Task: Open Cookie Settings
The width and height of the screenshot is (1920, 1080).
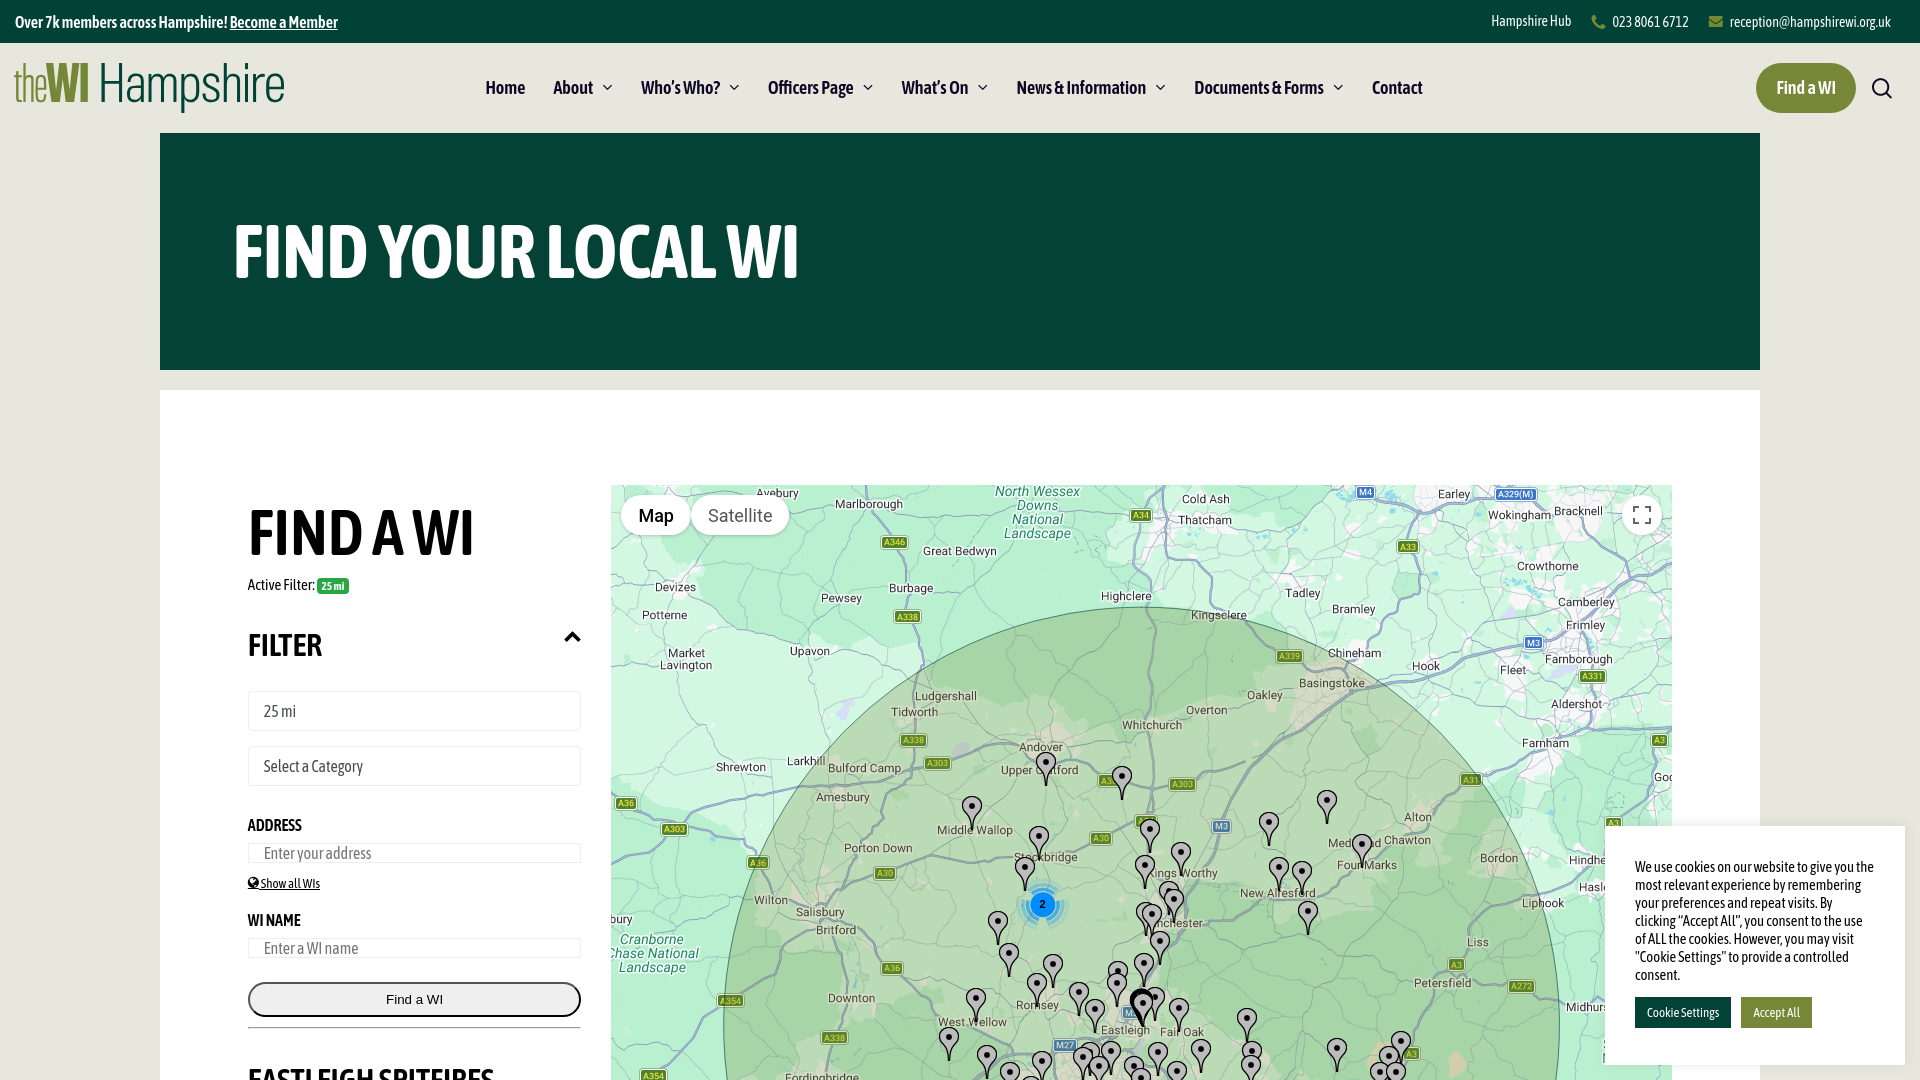Action: click(x=1683, y=1012)
